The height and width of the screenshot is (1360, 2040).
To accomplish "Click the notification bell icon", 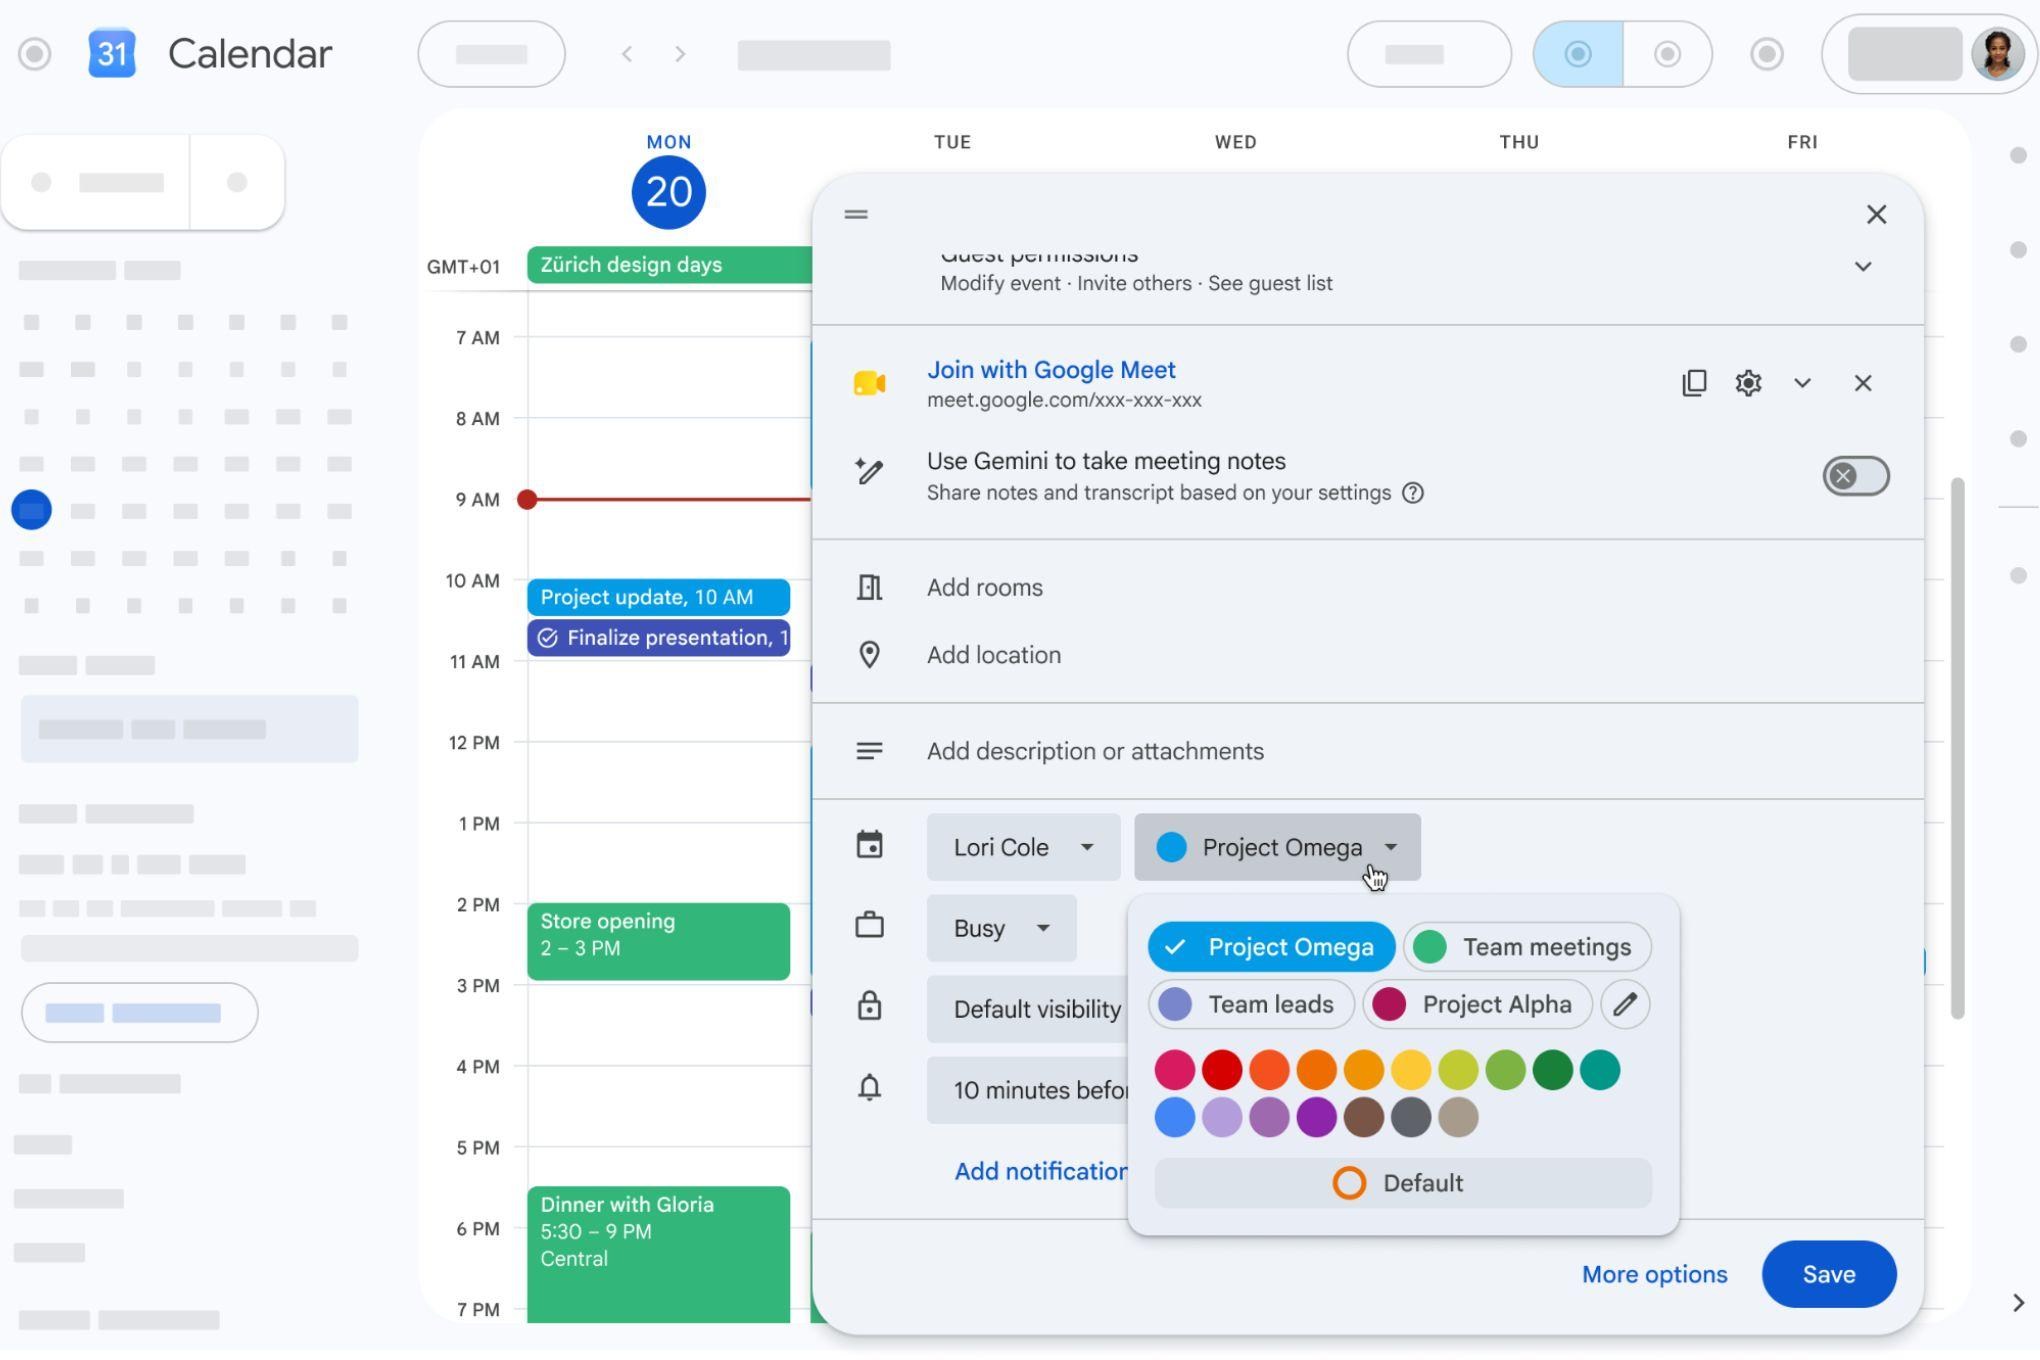I will click(869, 1088).
